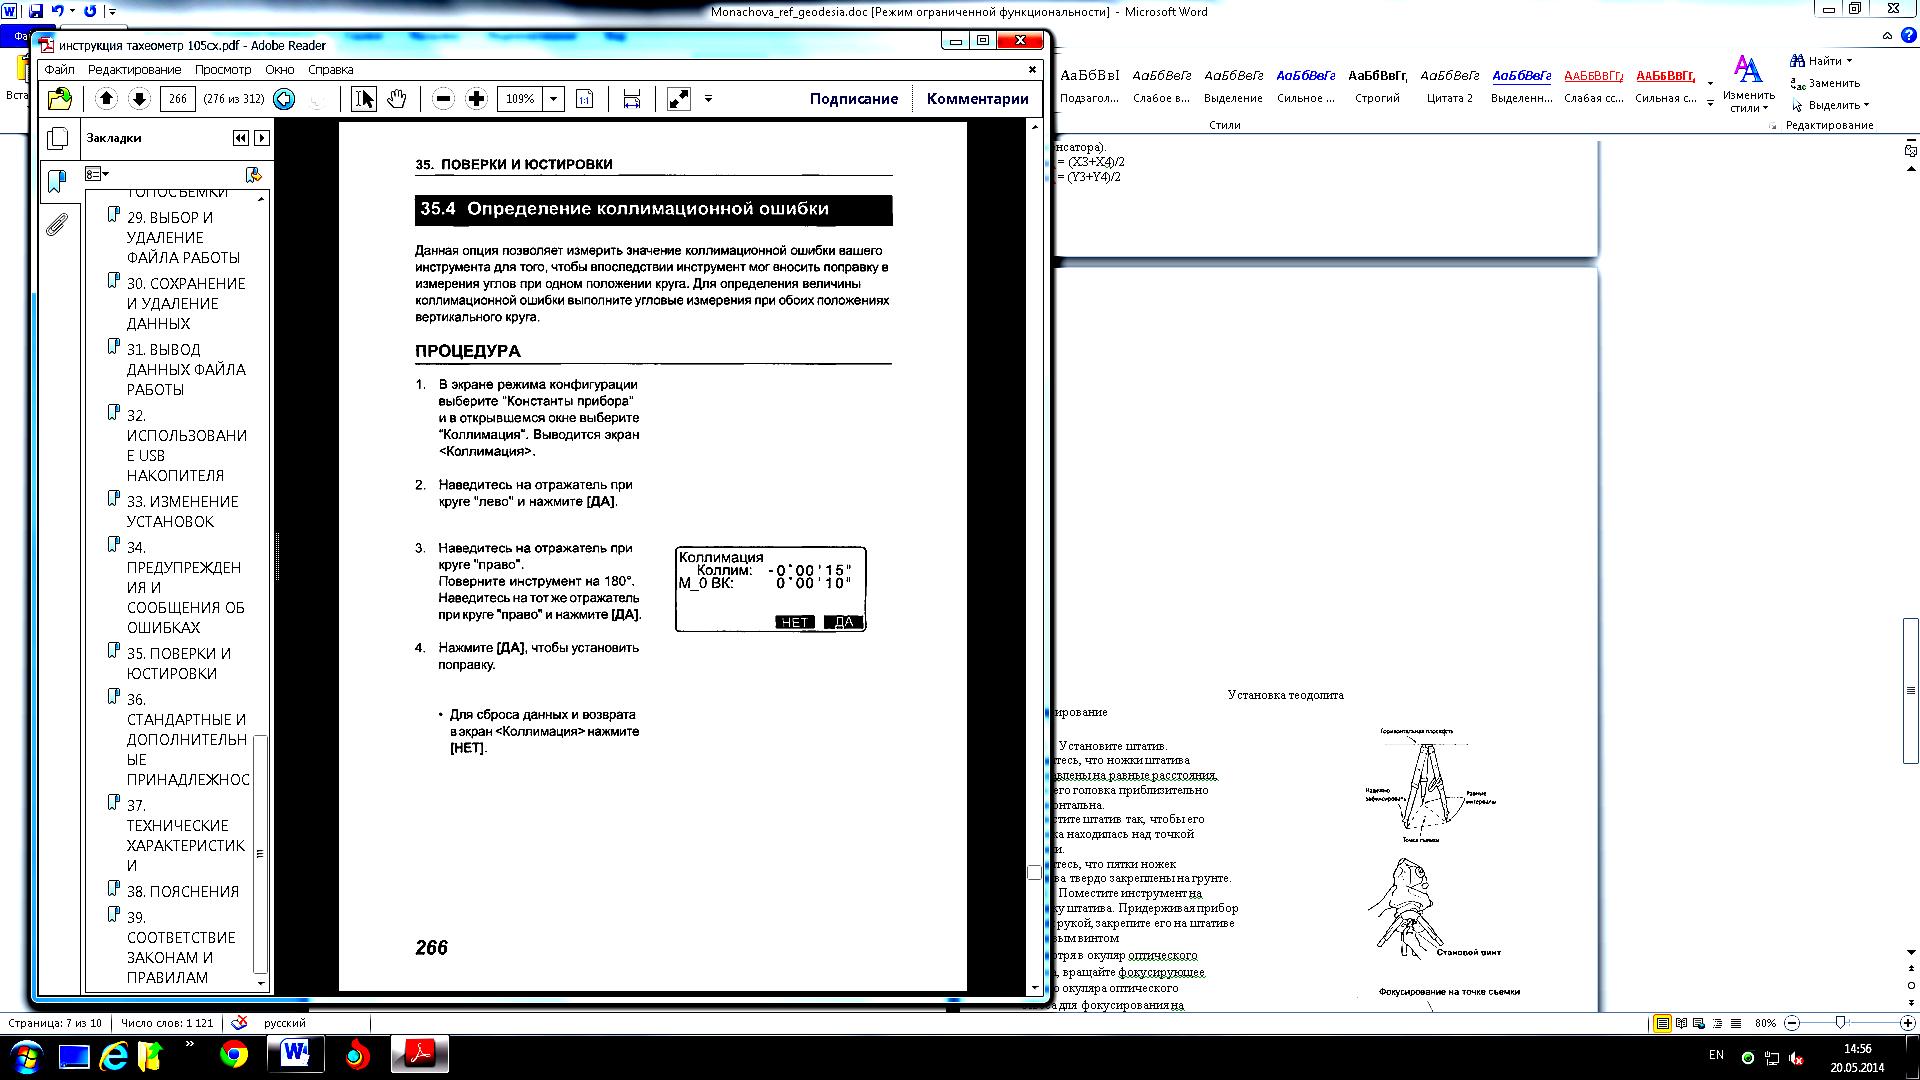Open Word undo history dropdown arrow
Image resolution: width=1920 pixels, height=1080 pixels.
point(72,12)
